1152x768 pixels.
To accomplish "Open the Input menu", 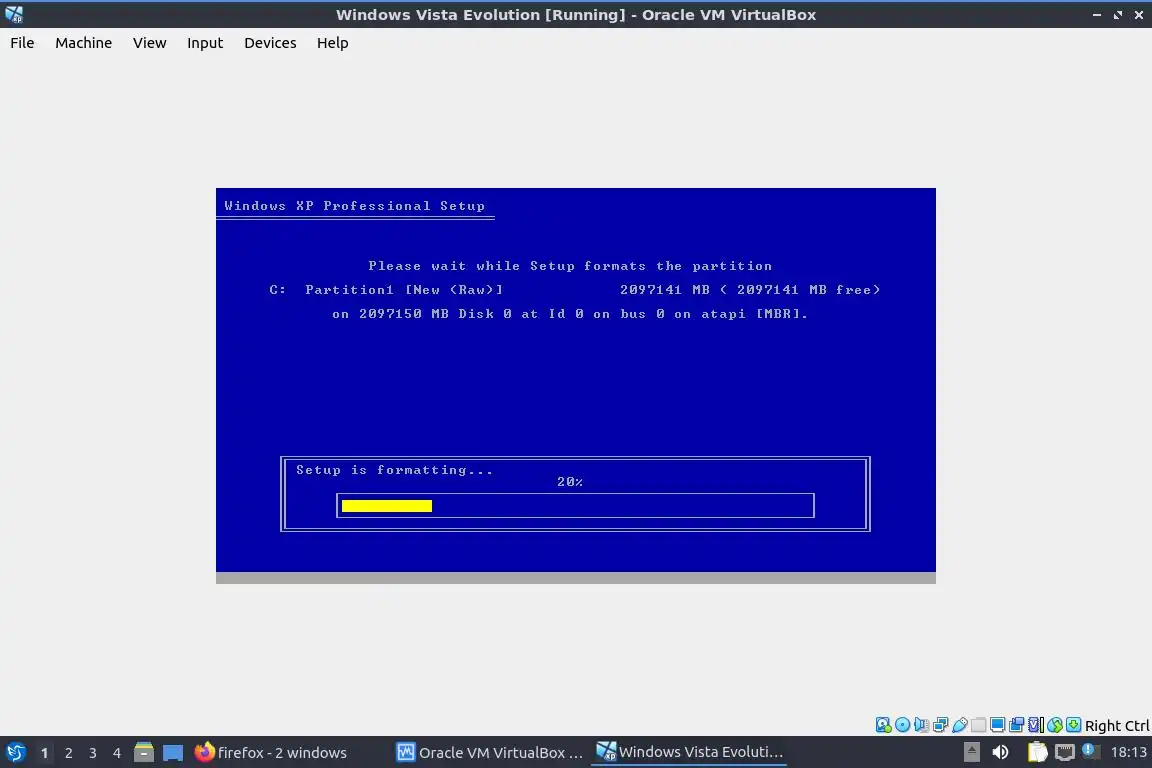I will (204, 43).
